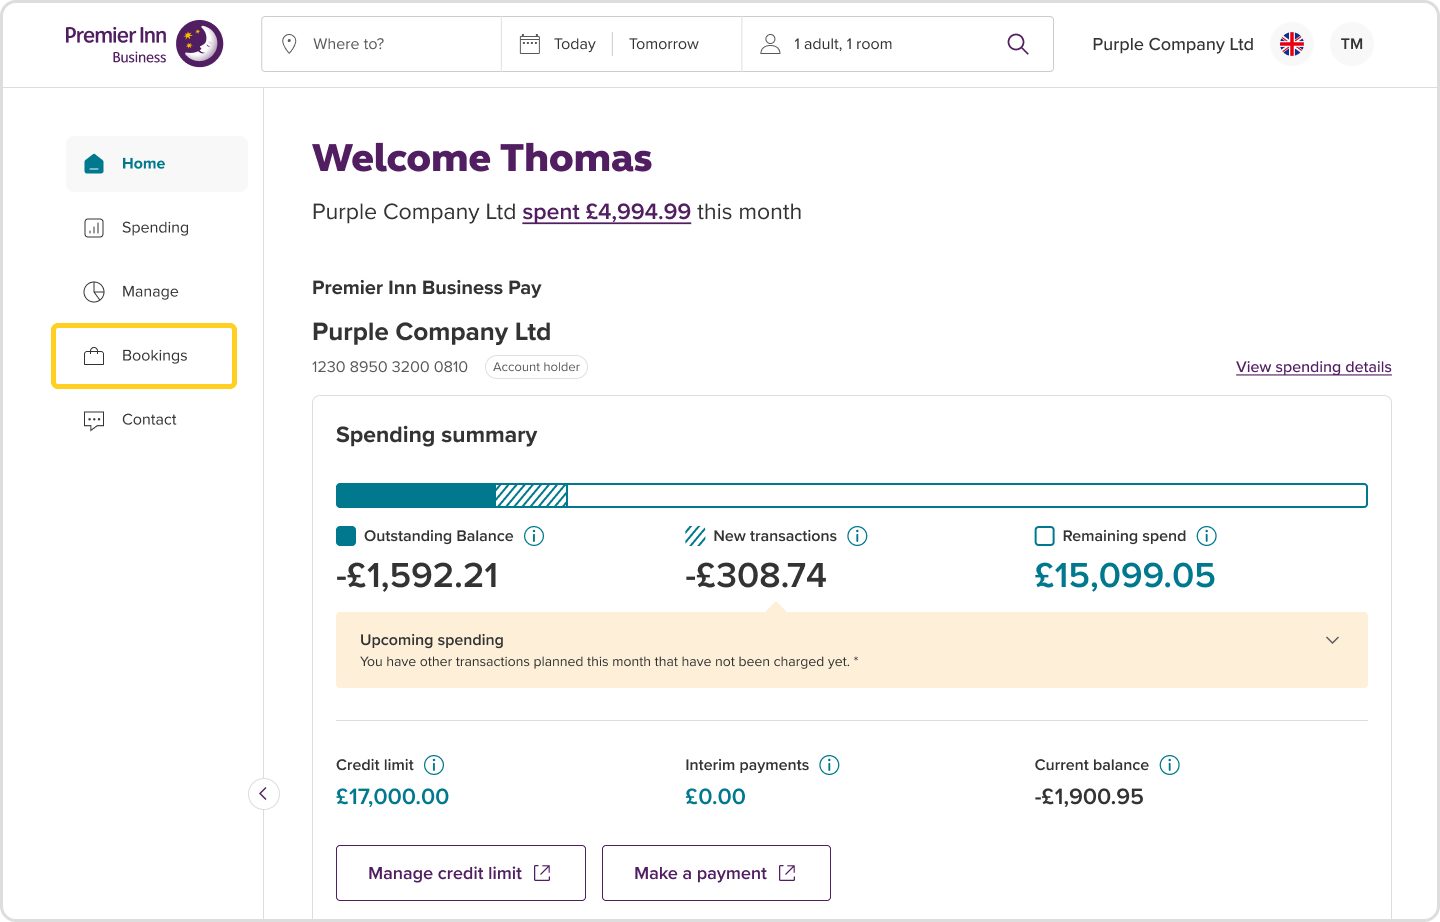Expand the Upcoming spending chevron
Screen dimensions: 1440x922
pyautogui.click(x=1332, y=640)
